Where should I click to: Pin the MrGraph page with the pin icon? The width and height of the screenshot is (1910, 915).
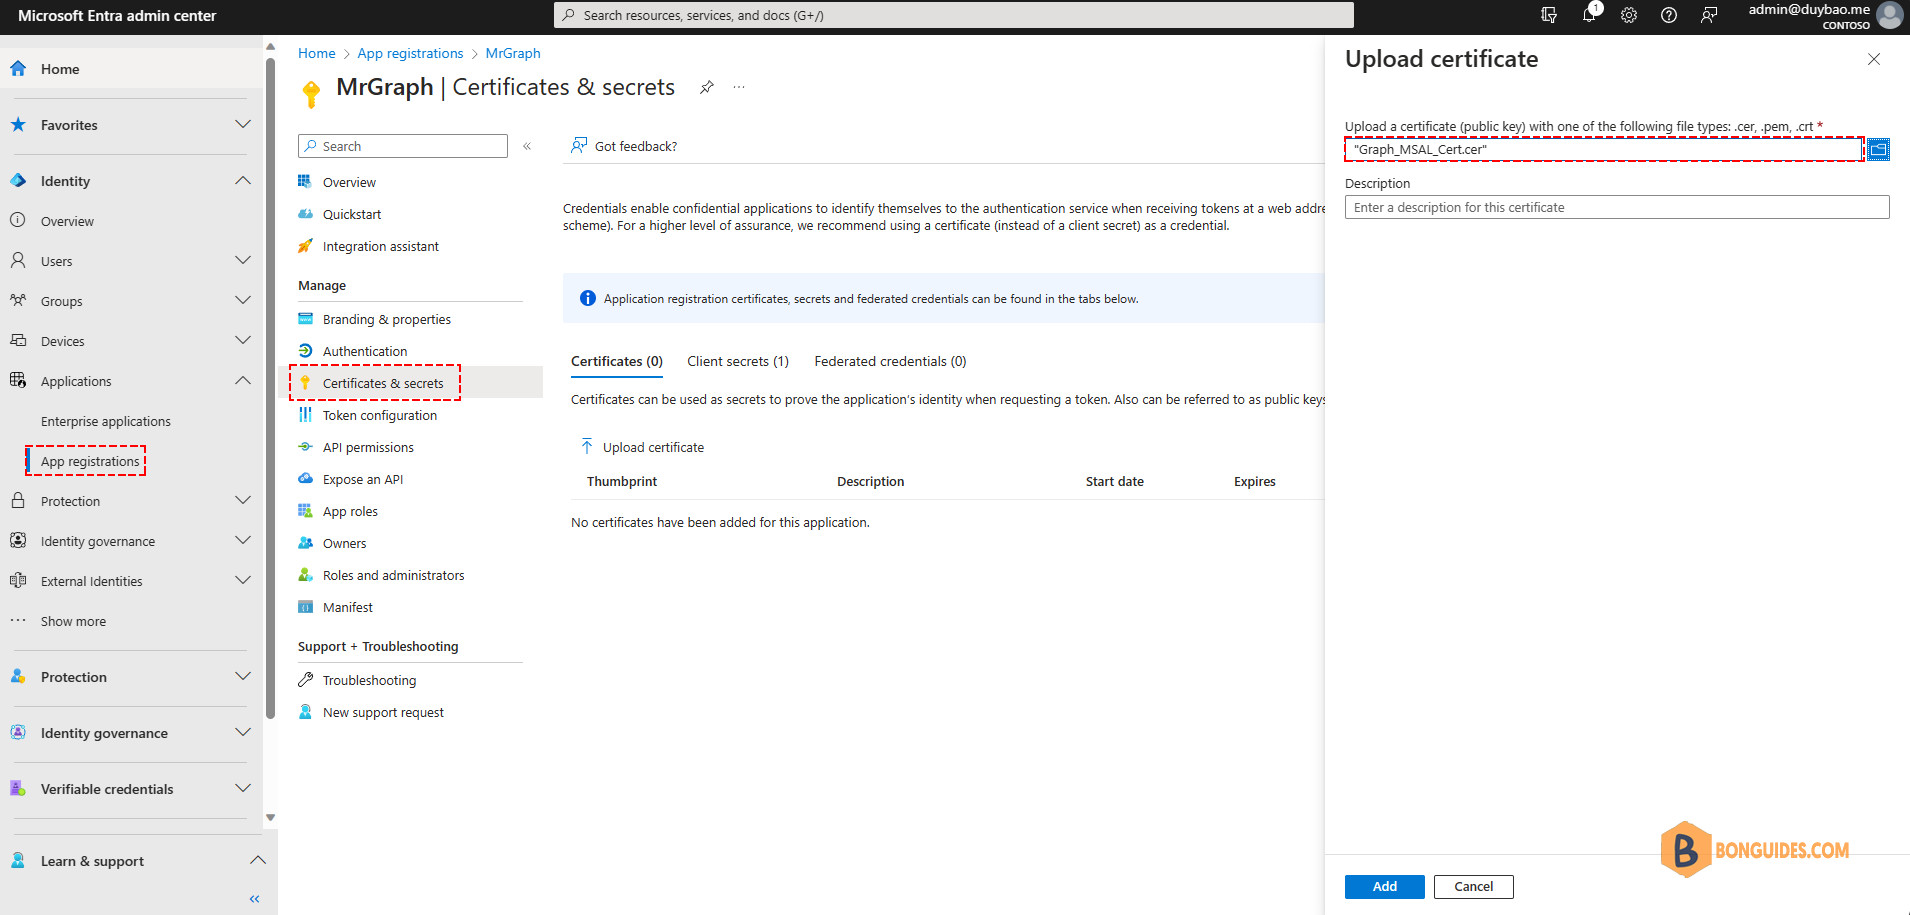tap(707, 87)
